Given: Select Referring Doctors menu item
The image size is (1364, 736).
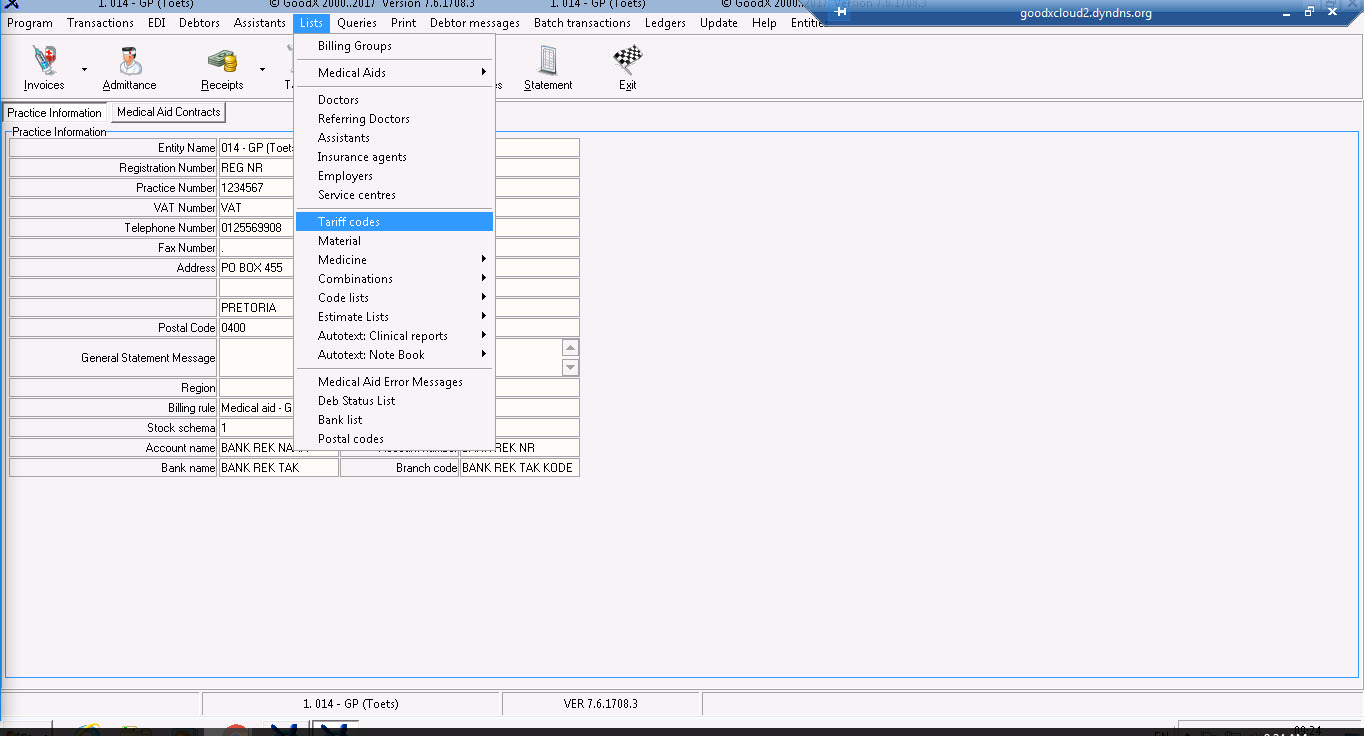Looking at the screenshot, I should pyautogui.click(x=363, y=119).
